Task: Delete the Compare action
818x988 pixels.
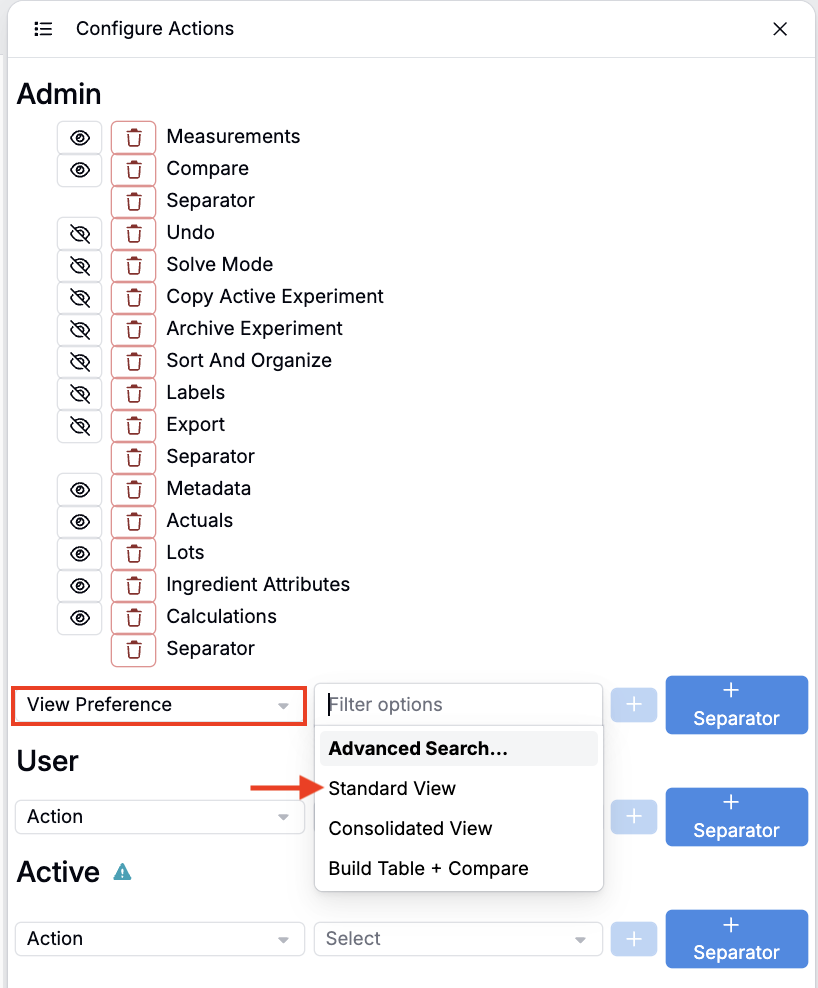Action: (133, 169)
